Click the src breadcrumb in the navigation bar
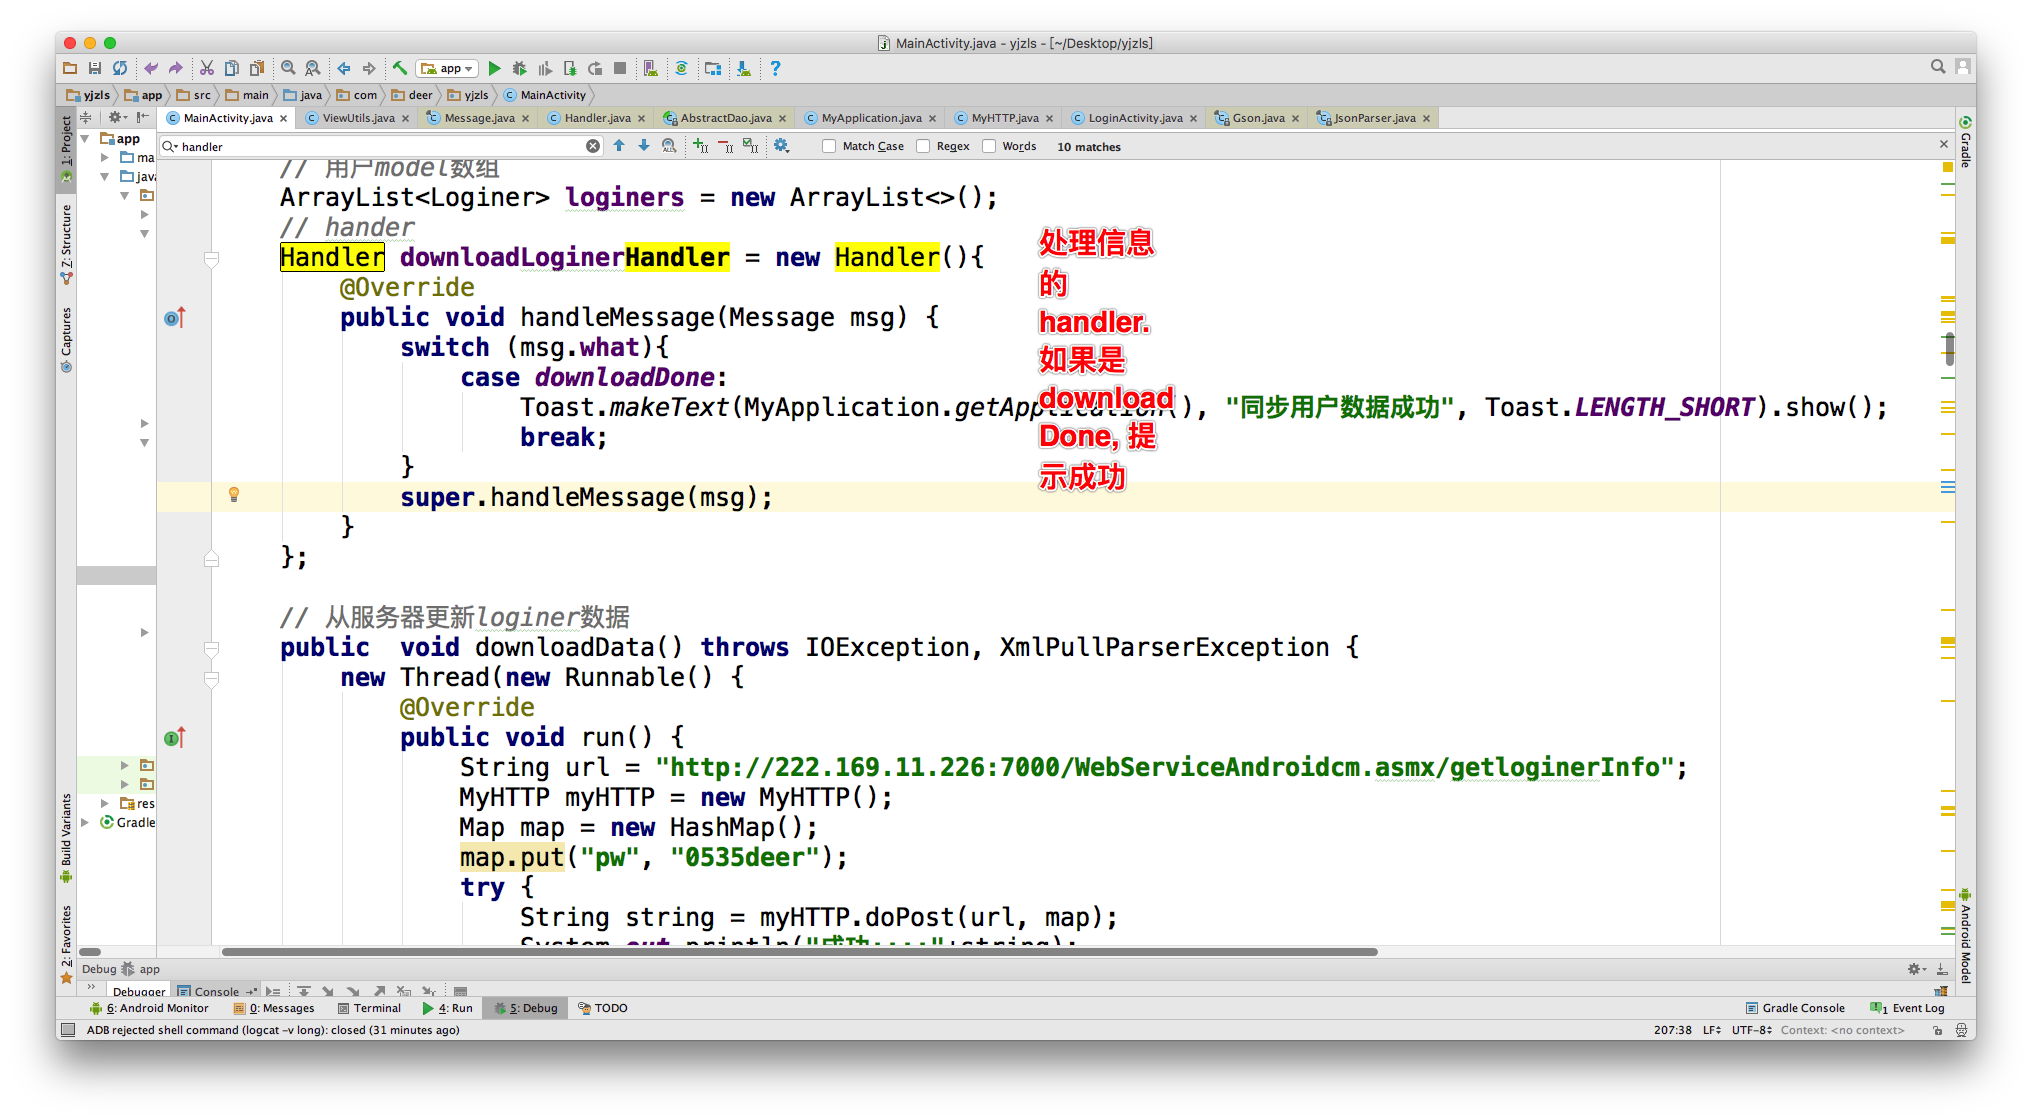The width and height of the screenshot is (2032, 1120). point(194,95)
